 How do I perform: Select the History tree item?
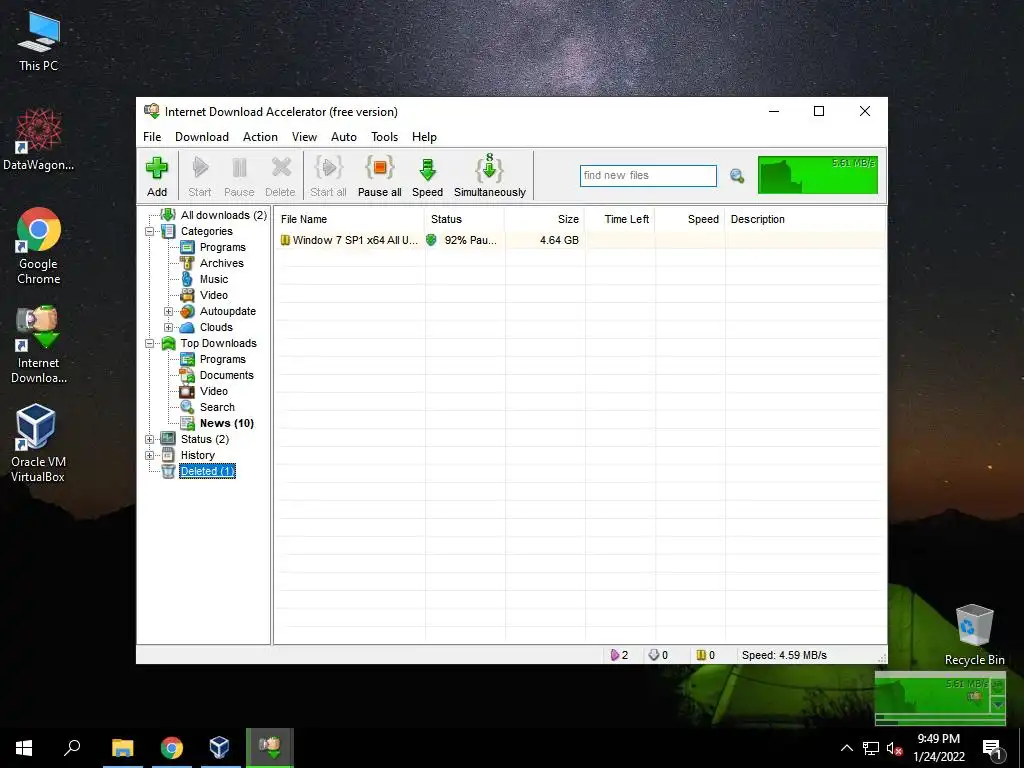click(x=197, y=455)
